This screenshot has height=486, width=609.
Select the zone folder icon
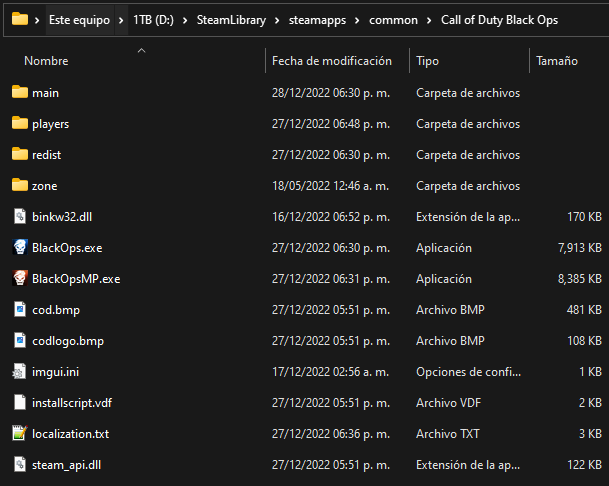[20, 185]
